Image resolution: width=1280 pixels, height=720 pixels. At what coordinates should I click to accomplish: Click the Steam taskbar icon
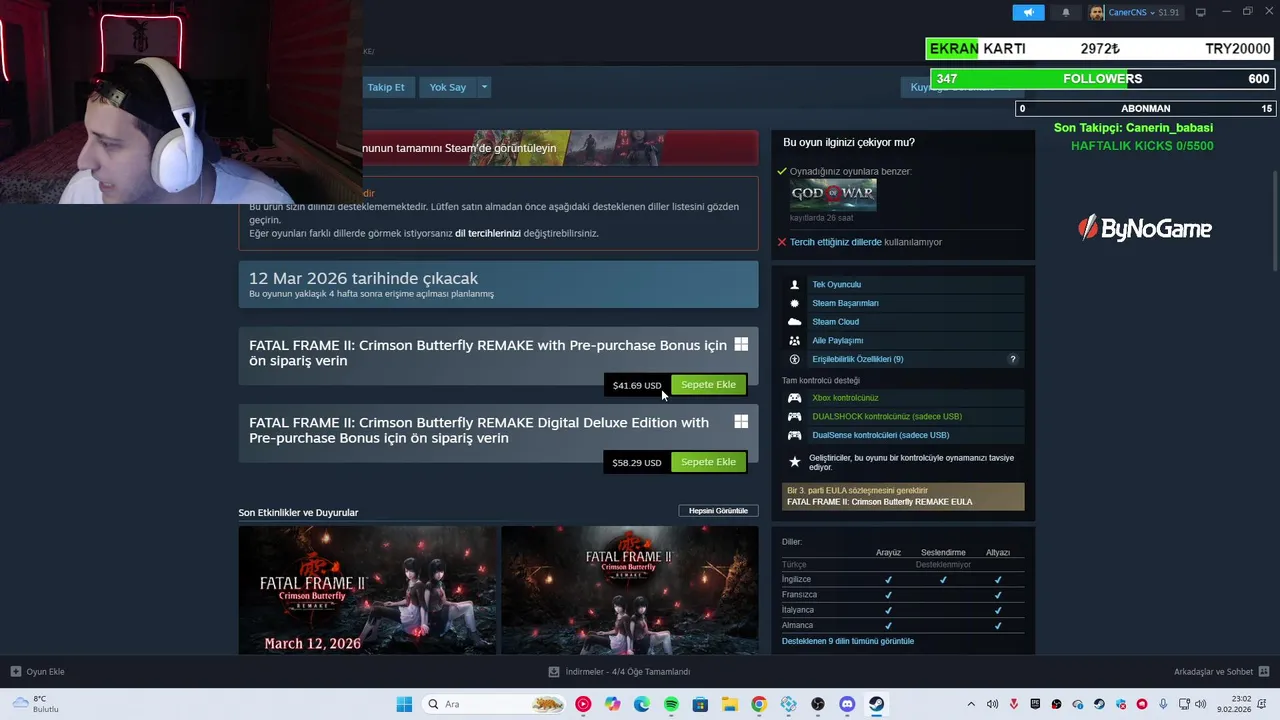[x=876, y=704]
